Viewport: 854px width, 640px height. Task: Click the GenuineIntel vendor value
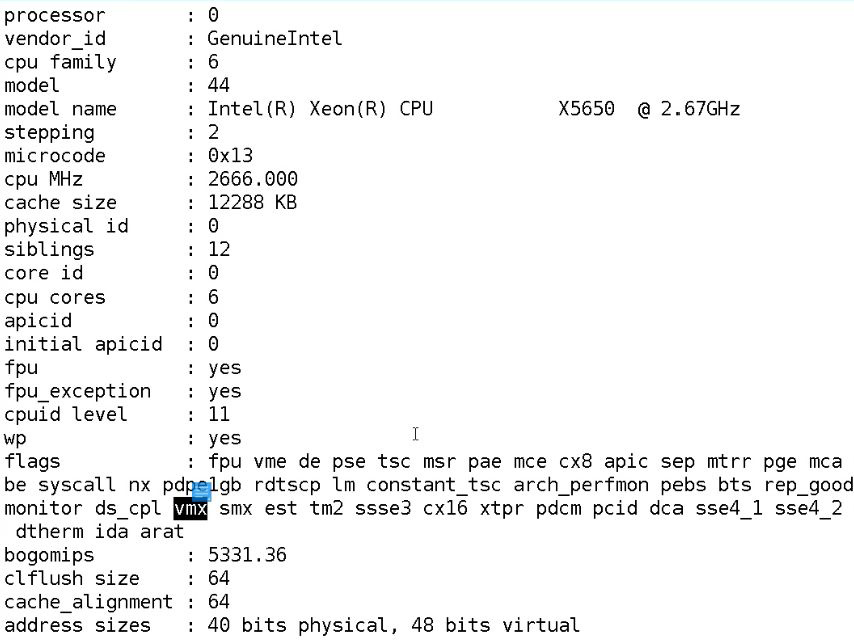[x=274, y=38]
